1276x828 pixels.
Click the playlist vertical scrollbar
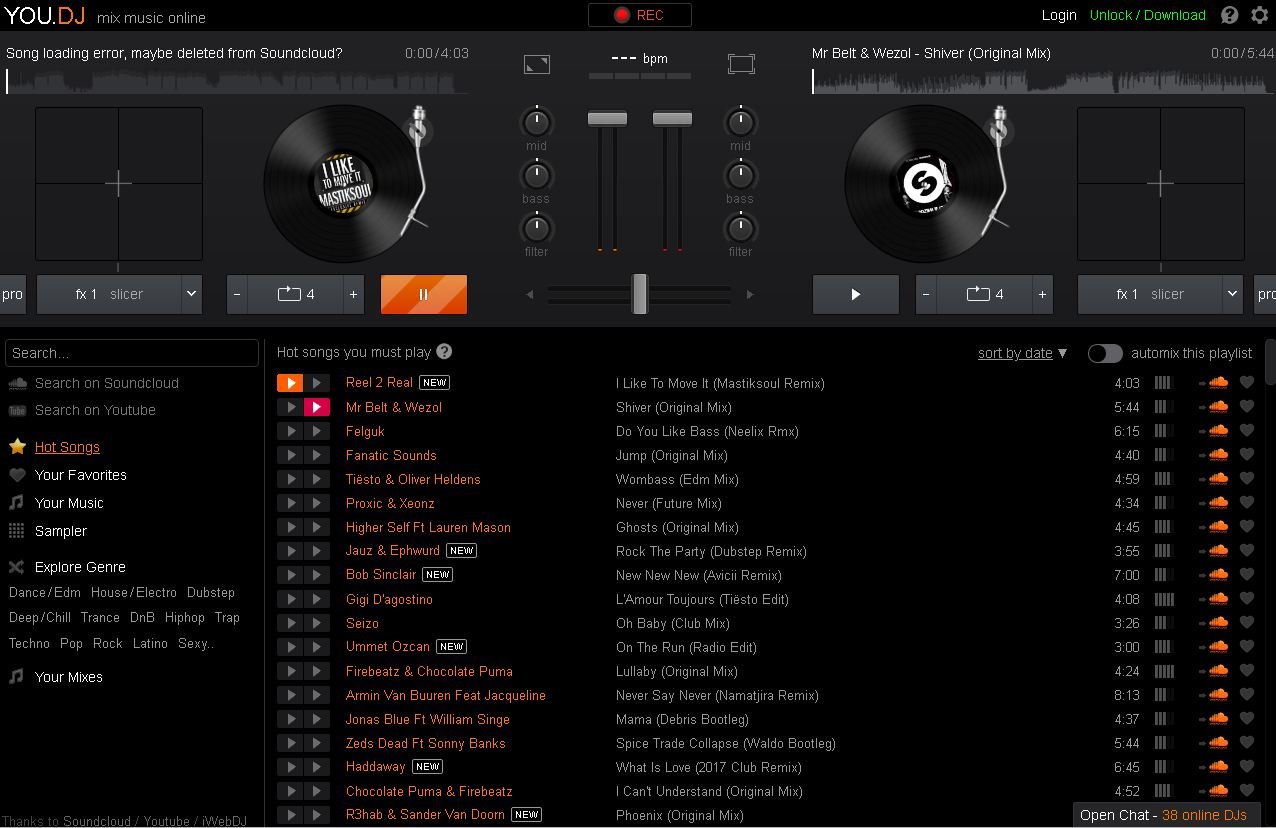(x=1270, y=362)
